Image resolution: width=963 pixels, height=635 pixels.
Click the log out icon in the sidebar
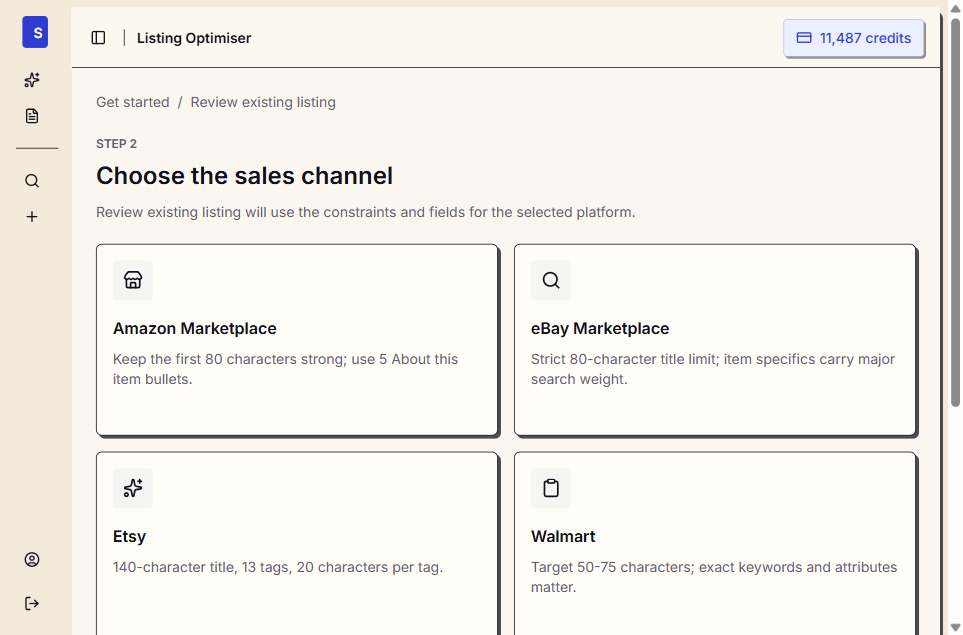[32, 604]
